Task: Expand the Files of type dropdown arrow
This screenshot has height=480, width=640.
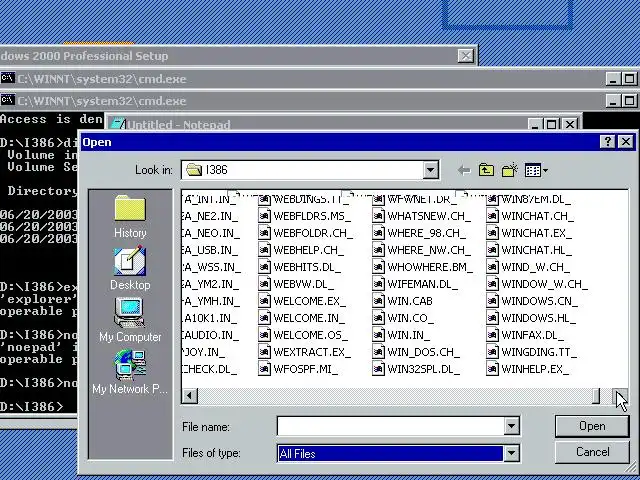Action: (511, 453)
